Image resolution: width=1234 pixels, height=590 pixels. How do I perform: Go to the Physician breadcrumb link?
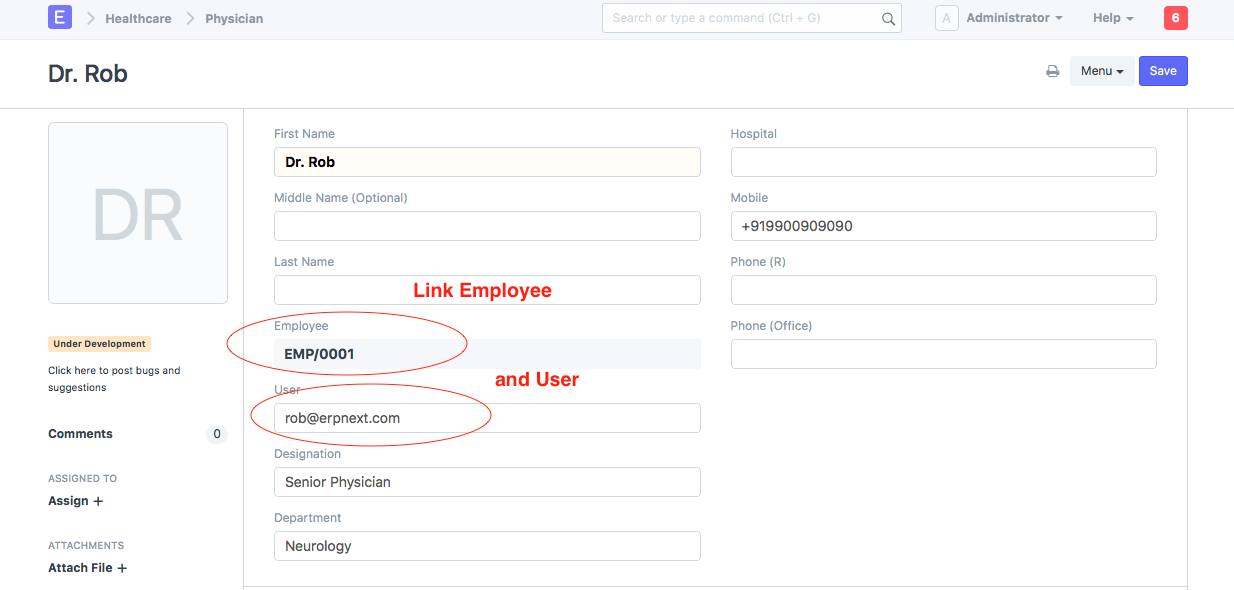point(234,18)
